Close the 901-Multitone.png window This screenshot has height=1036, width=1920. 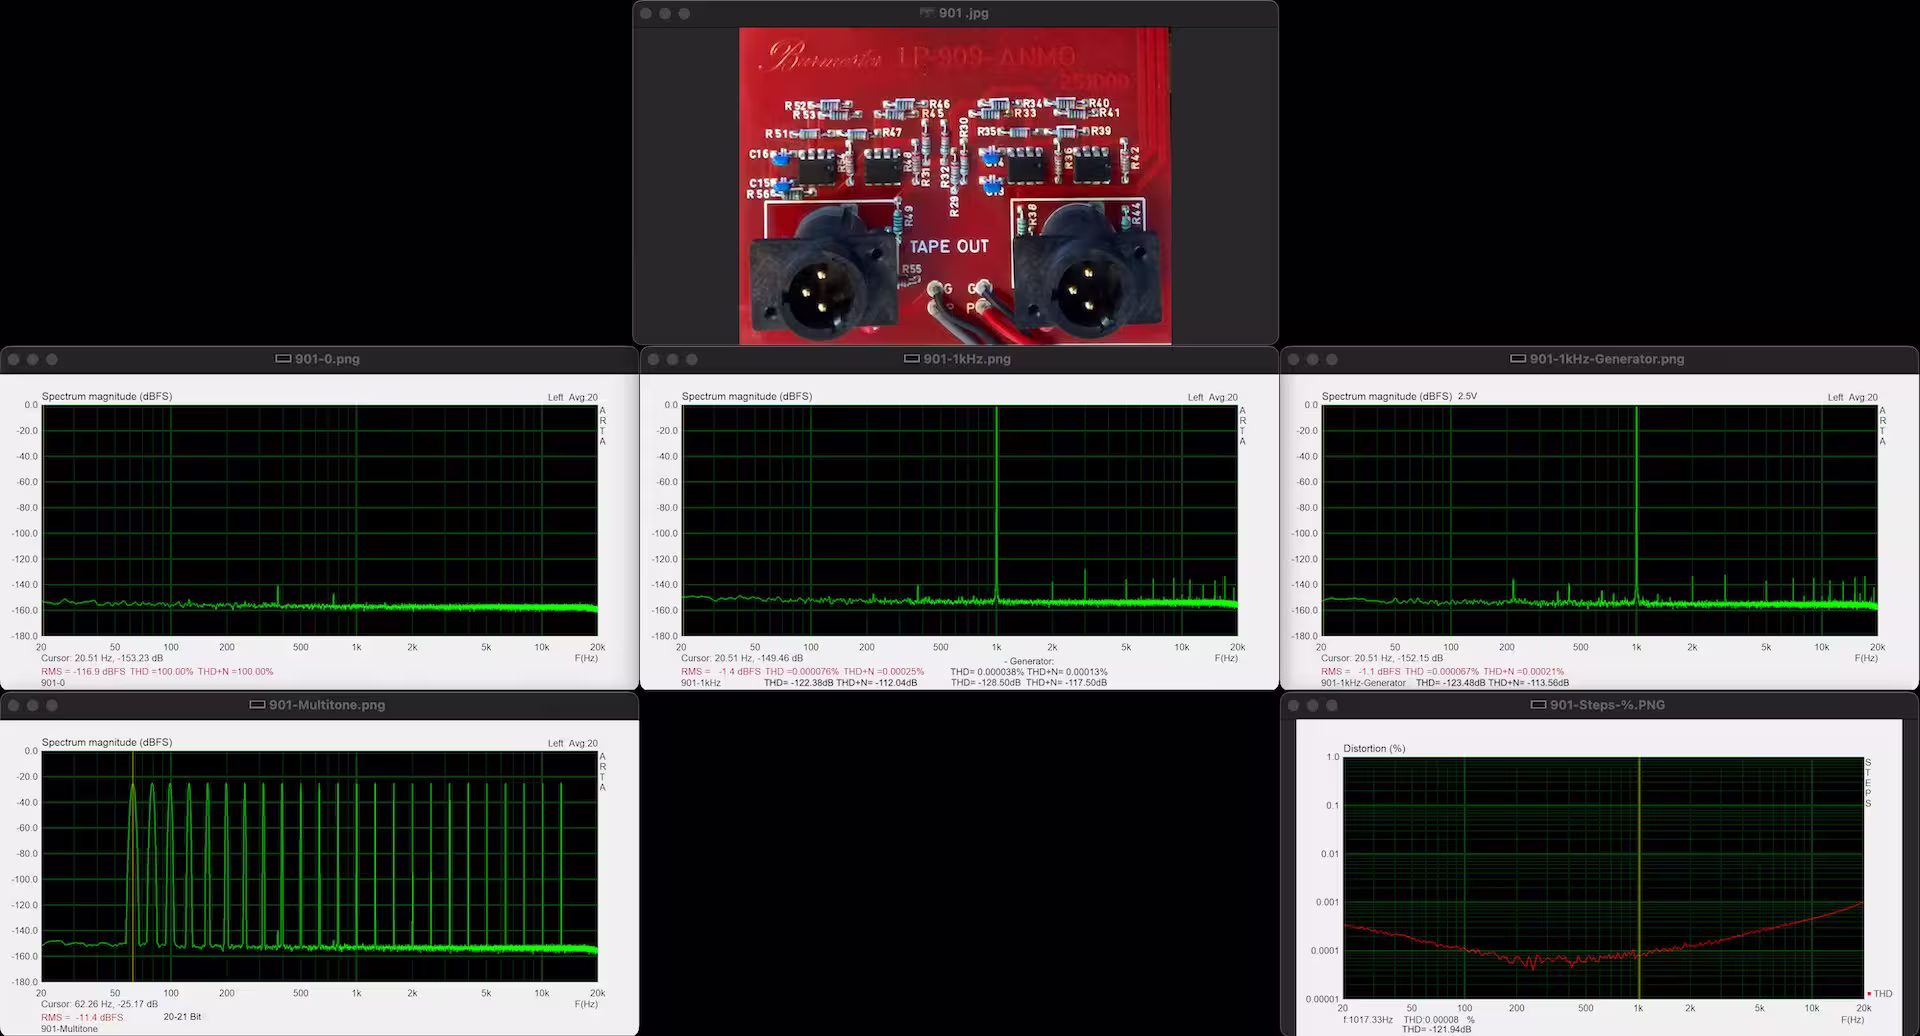[x=14, y=705]
